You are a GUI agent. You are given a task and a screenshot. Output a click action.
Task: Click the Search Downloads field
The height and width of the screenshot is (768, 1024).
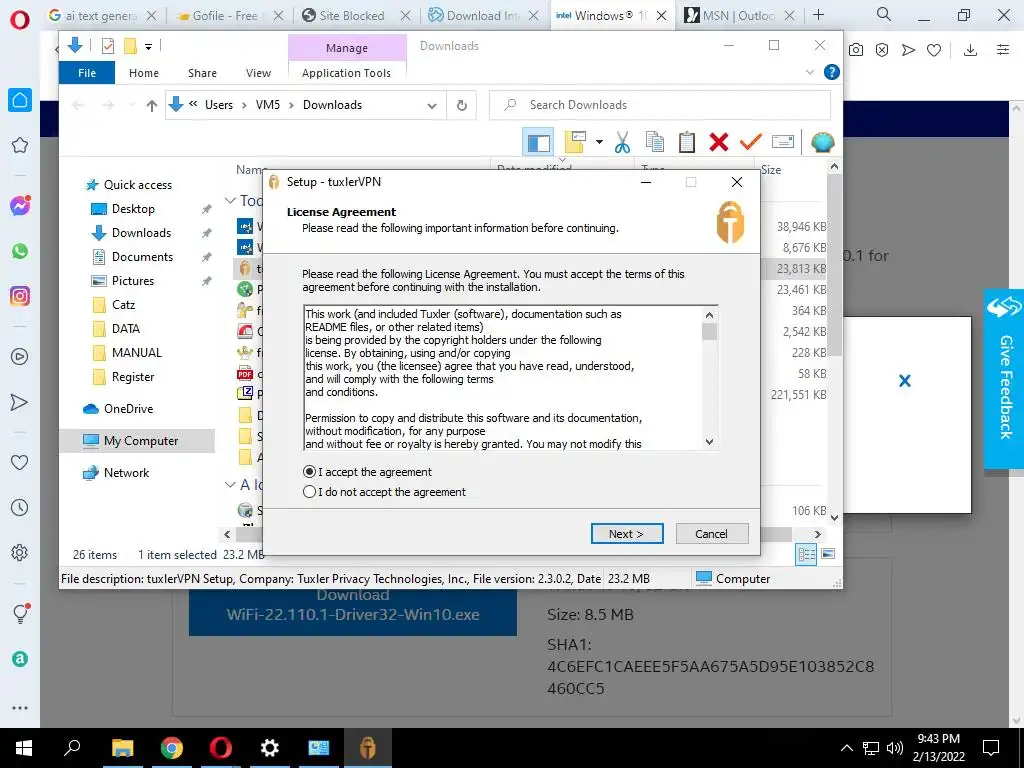pos(660,105)
